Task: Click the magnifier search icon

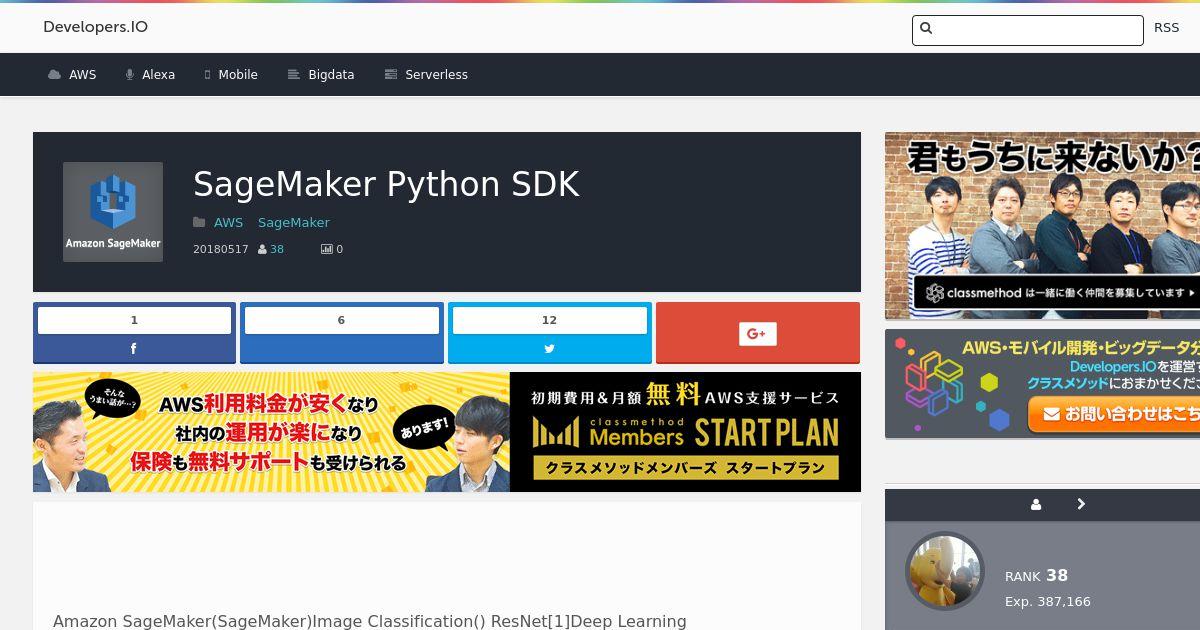Action: 926,29
